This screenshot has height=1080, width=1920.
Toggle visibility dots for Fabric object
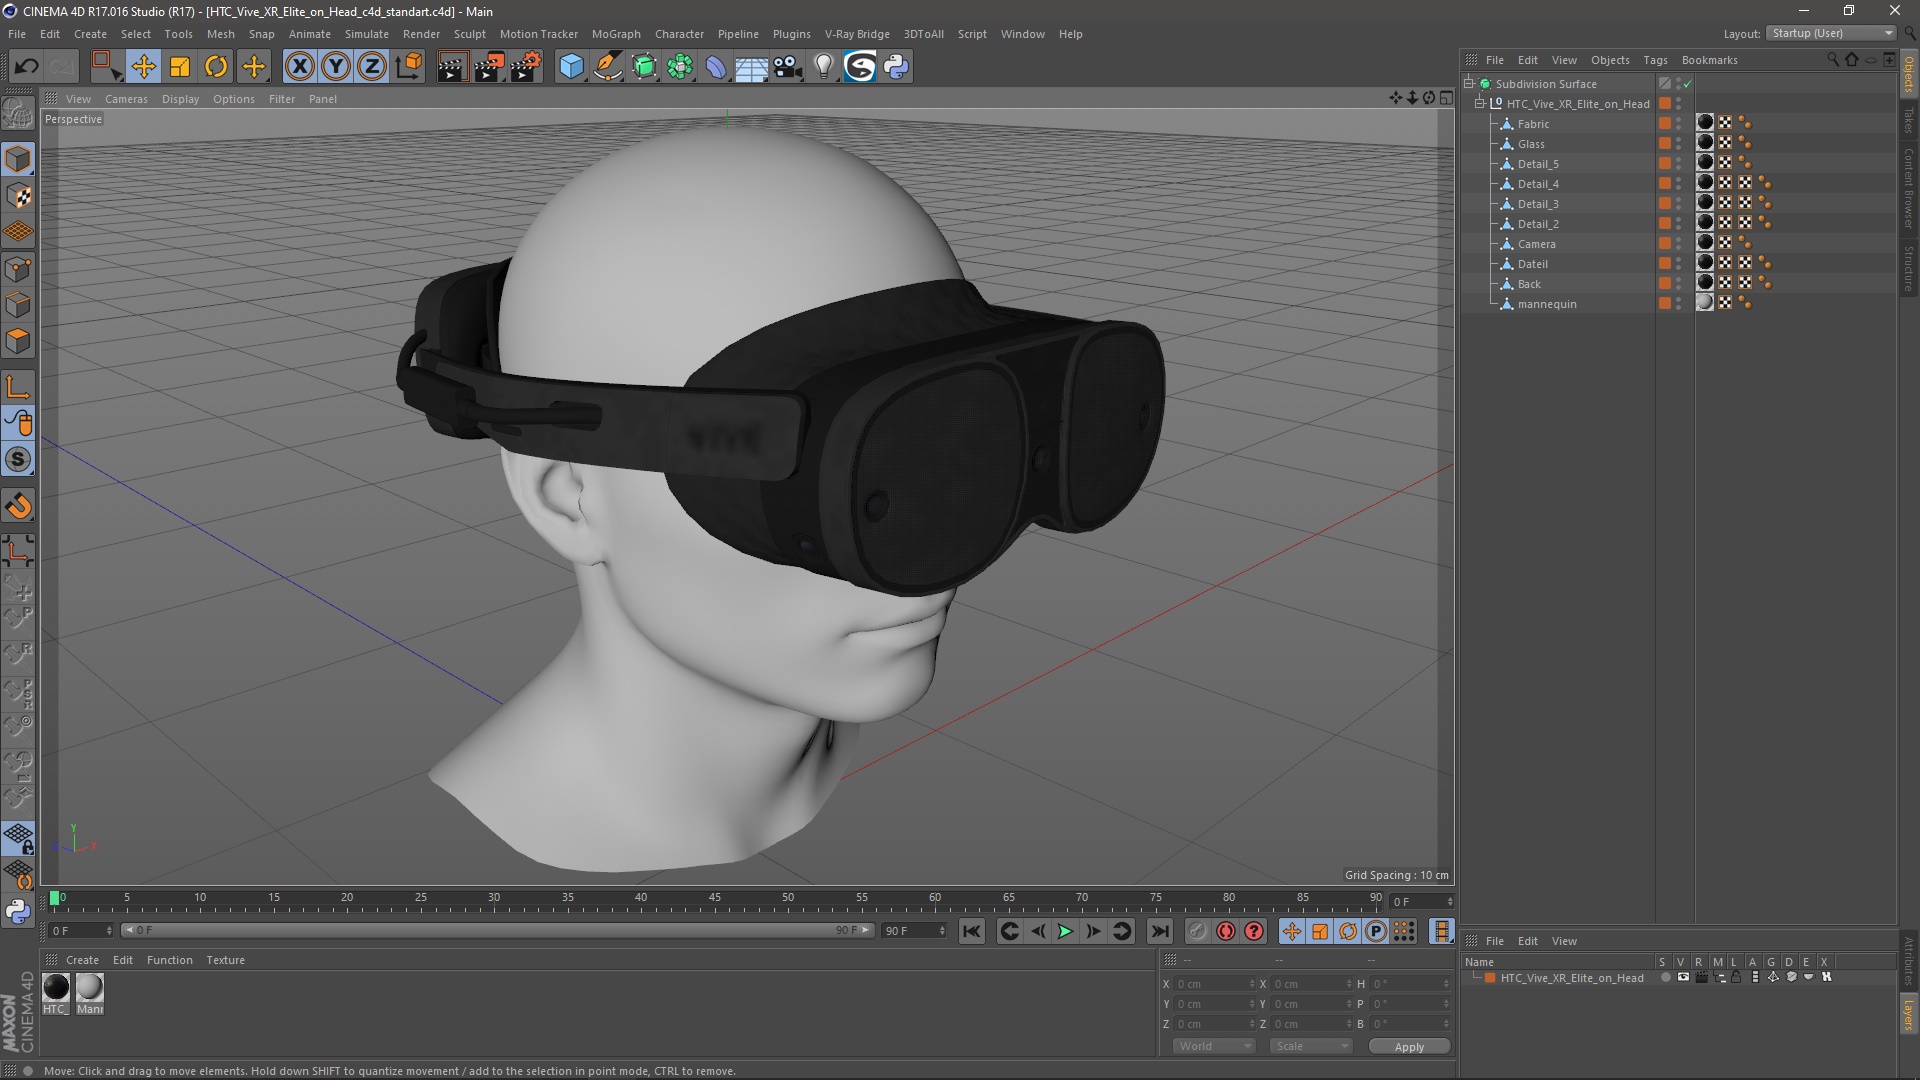[x=1679, y=124]
